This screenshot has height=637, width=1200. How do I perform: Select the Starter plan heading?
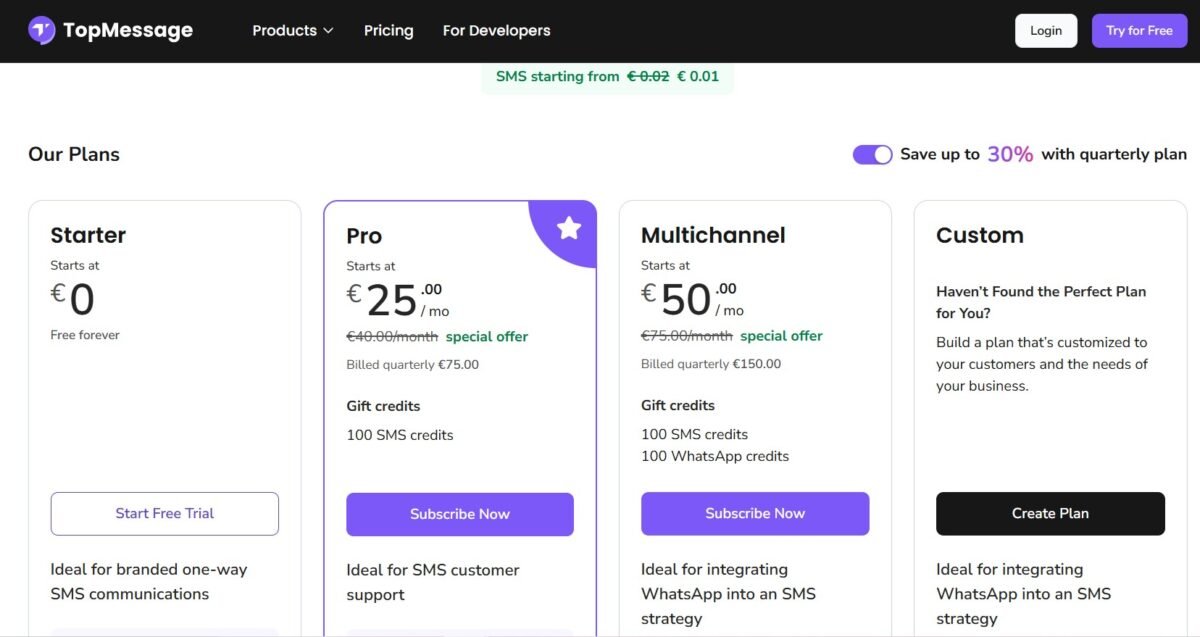click(x=88, y=235)
